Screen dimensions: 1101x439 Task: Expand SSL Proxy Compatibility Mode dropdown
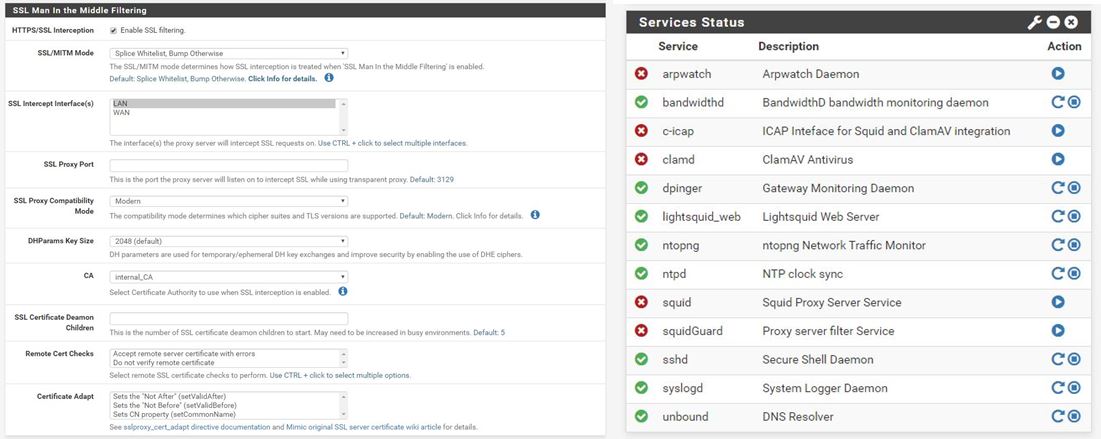point(228,201)
